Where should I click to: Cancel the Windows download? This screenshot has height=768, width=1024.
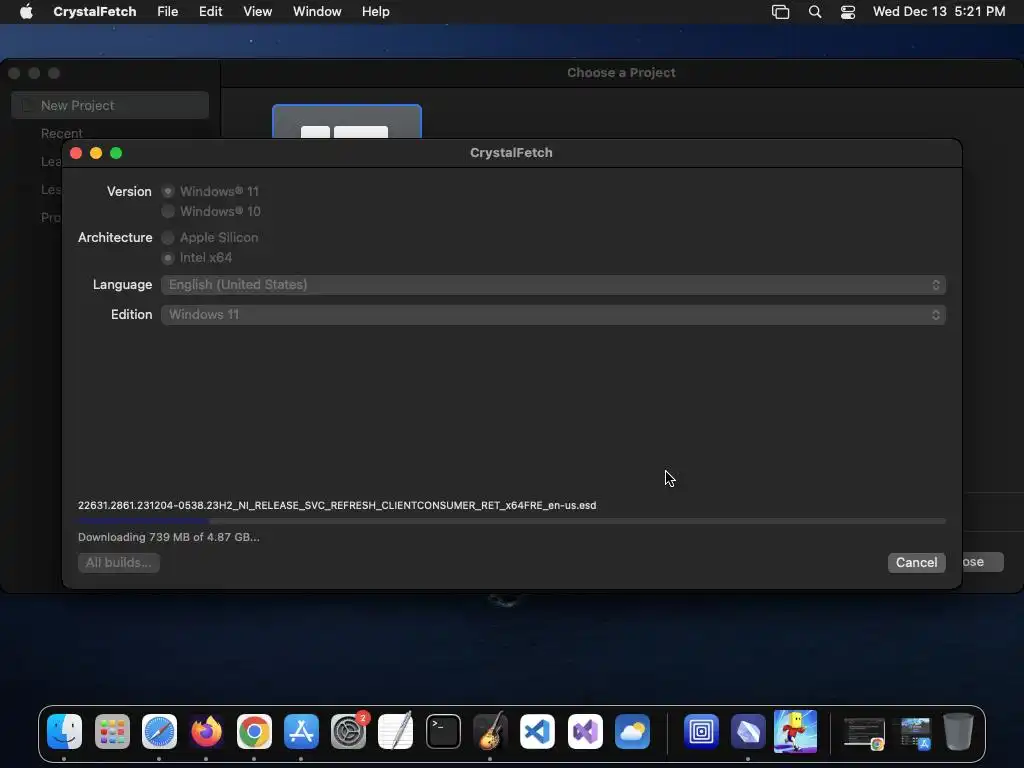click(x=916, y=562)
